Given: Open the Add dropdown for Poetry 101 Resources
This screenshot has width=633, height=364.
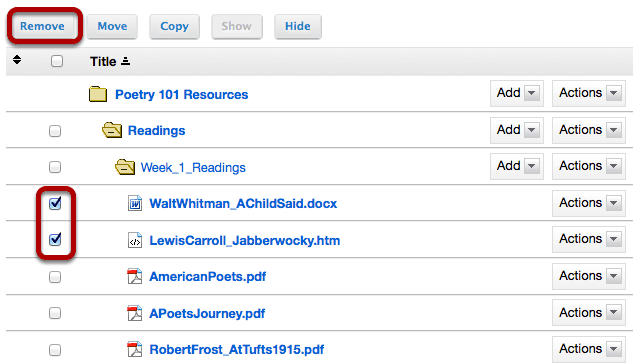Looking at the screenshot, I should pos(517,93).
